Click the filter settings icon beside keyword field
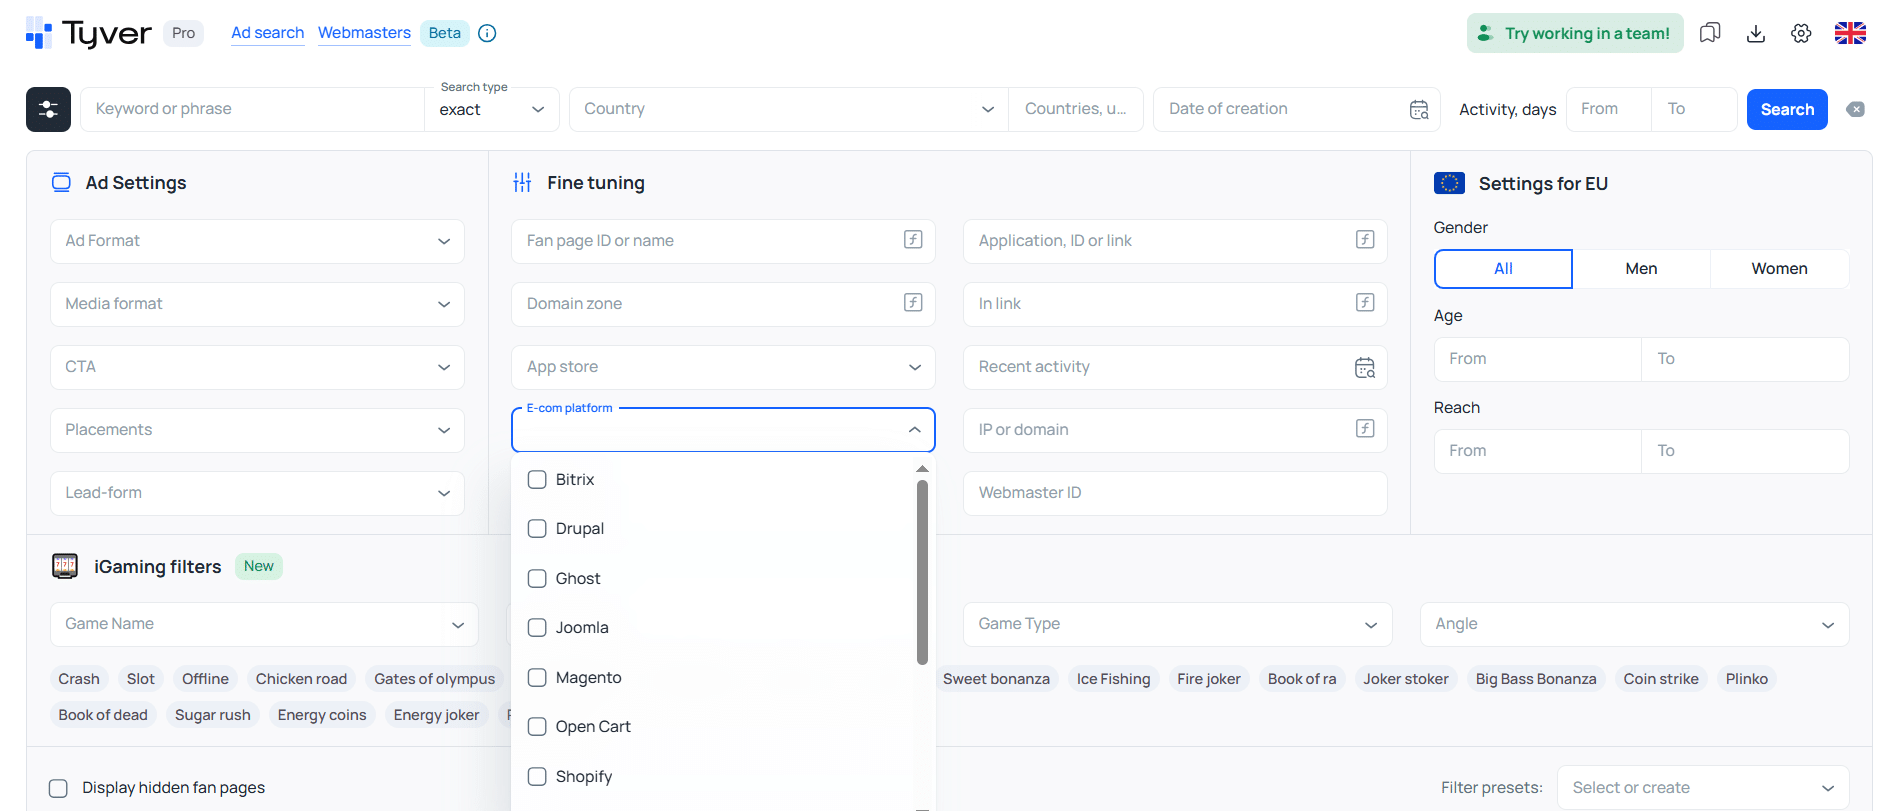 48,109
